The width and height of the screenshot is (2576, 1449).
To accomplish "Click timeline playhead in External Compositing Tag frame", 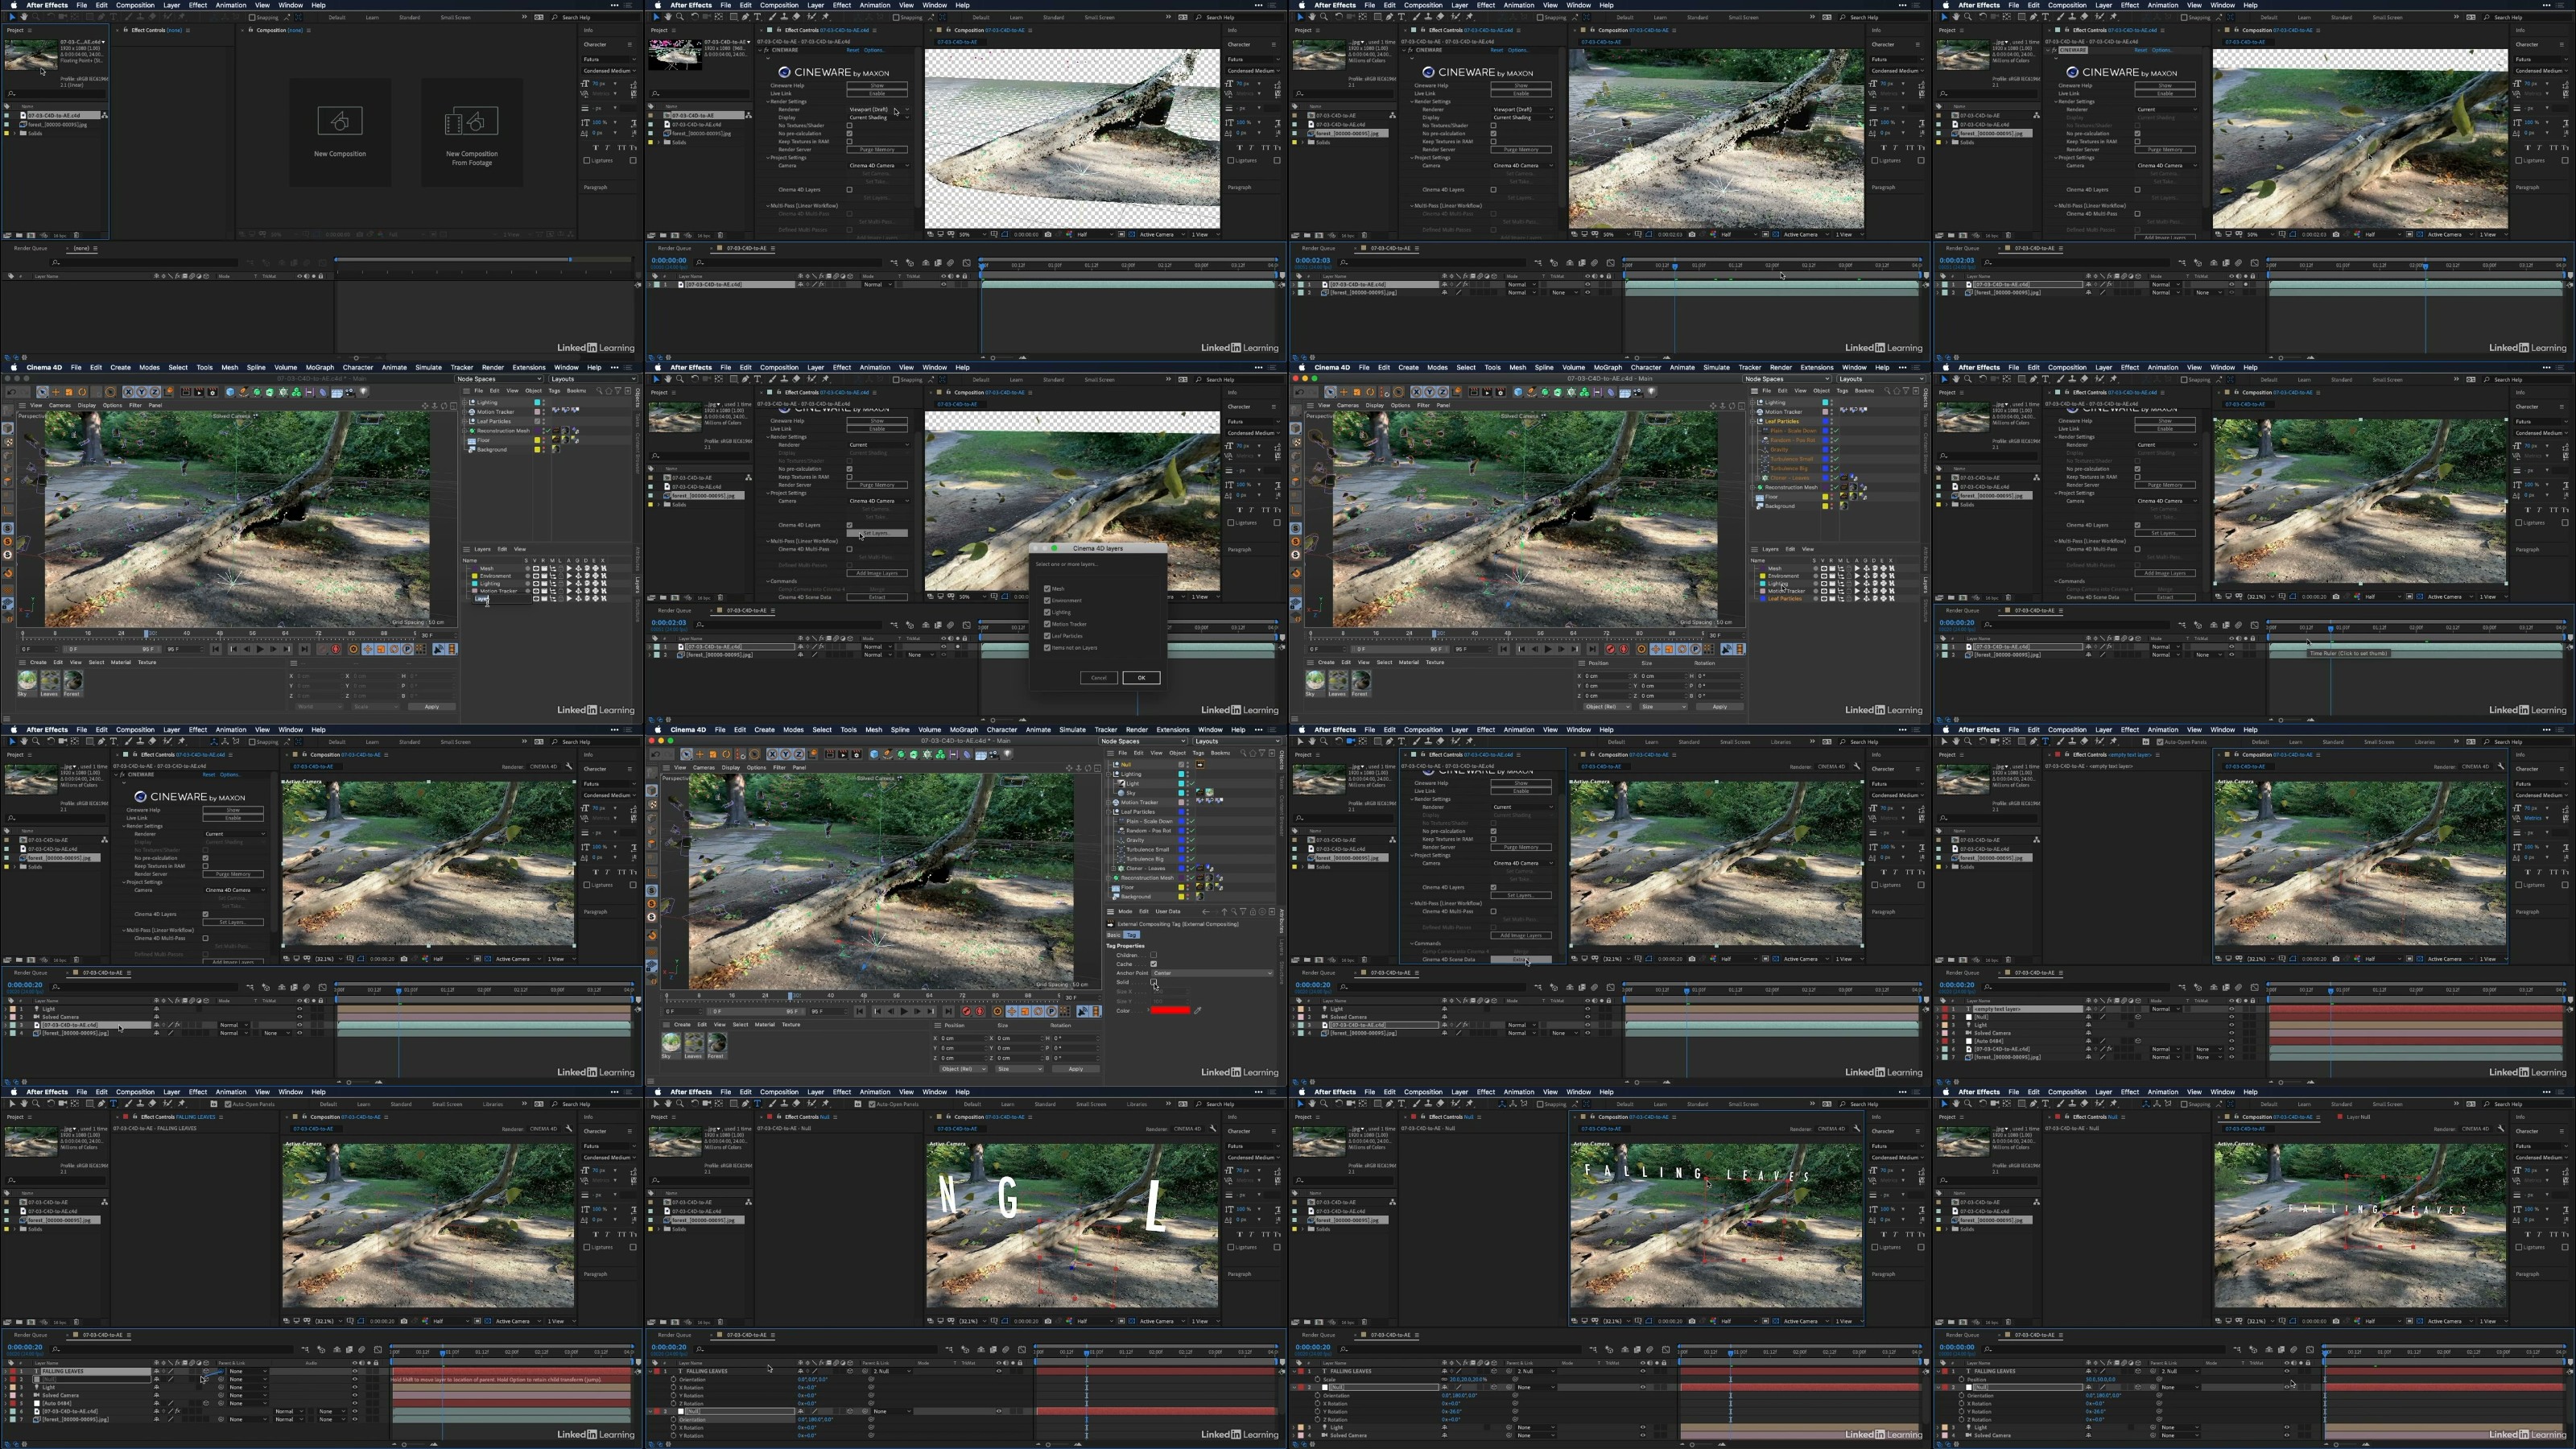I will (792, 996).
